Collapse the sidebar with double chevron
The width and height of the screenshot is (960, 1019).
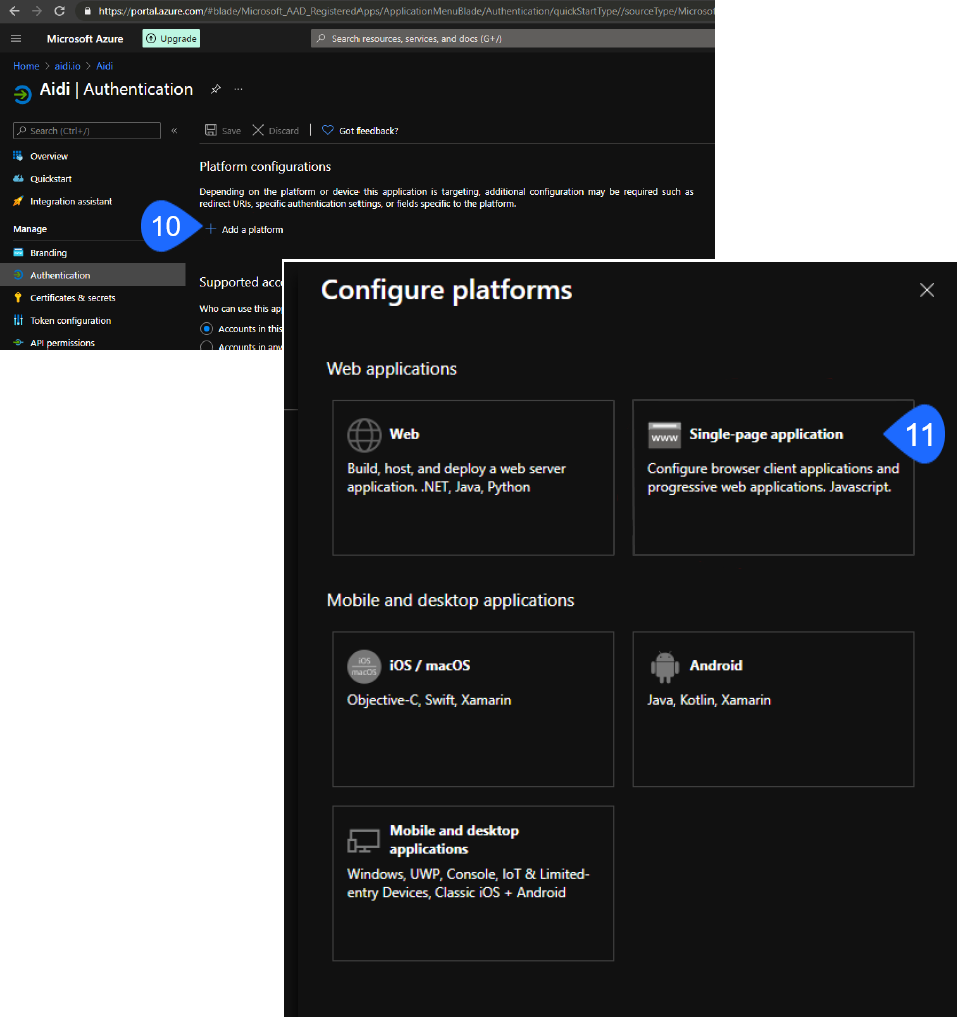[x=174, y=131]
